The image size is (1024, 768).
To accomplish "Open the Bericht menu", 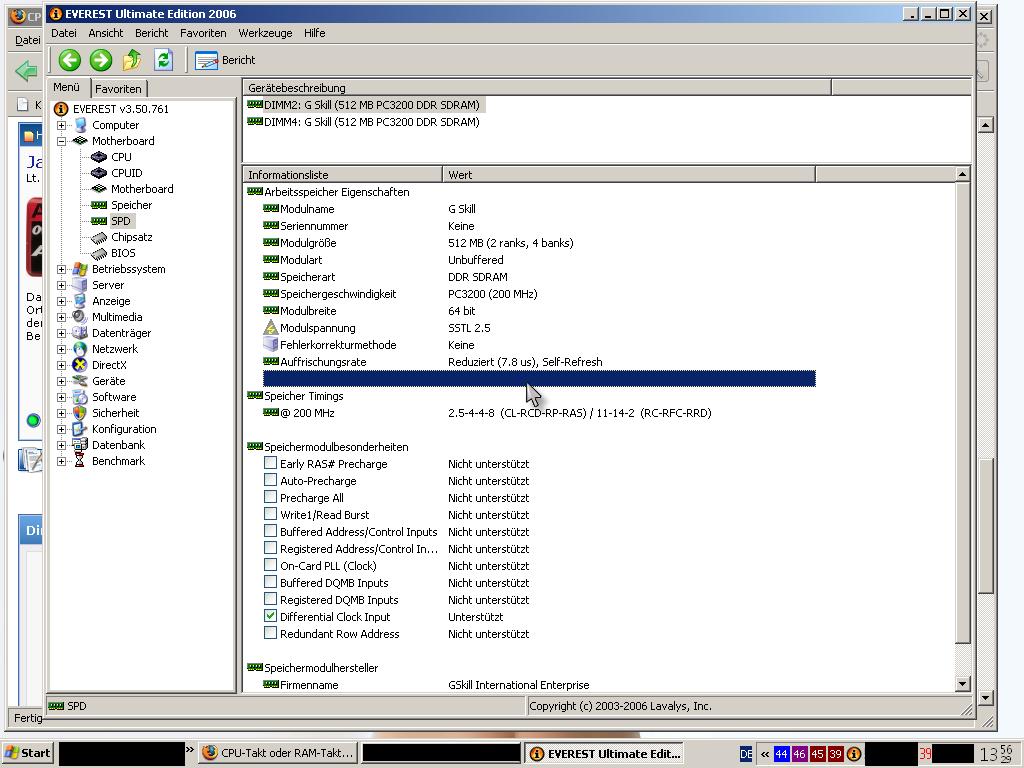I will point(152,33).
